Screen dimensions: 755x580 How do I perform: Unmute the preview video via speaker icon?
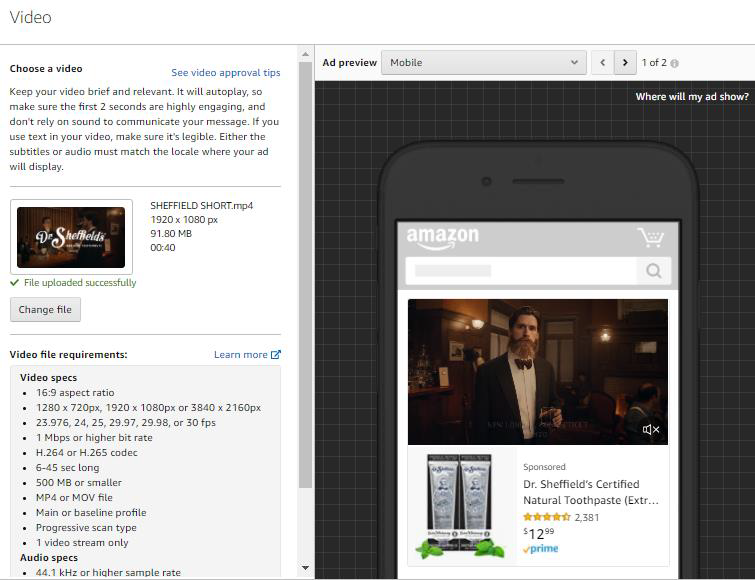coord(651,429)
